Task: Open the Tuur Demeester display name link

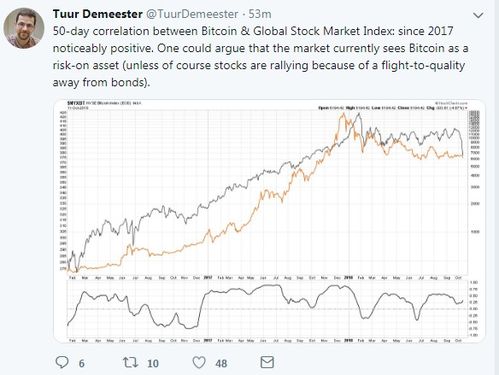Action: coord(98,14)
